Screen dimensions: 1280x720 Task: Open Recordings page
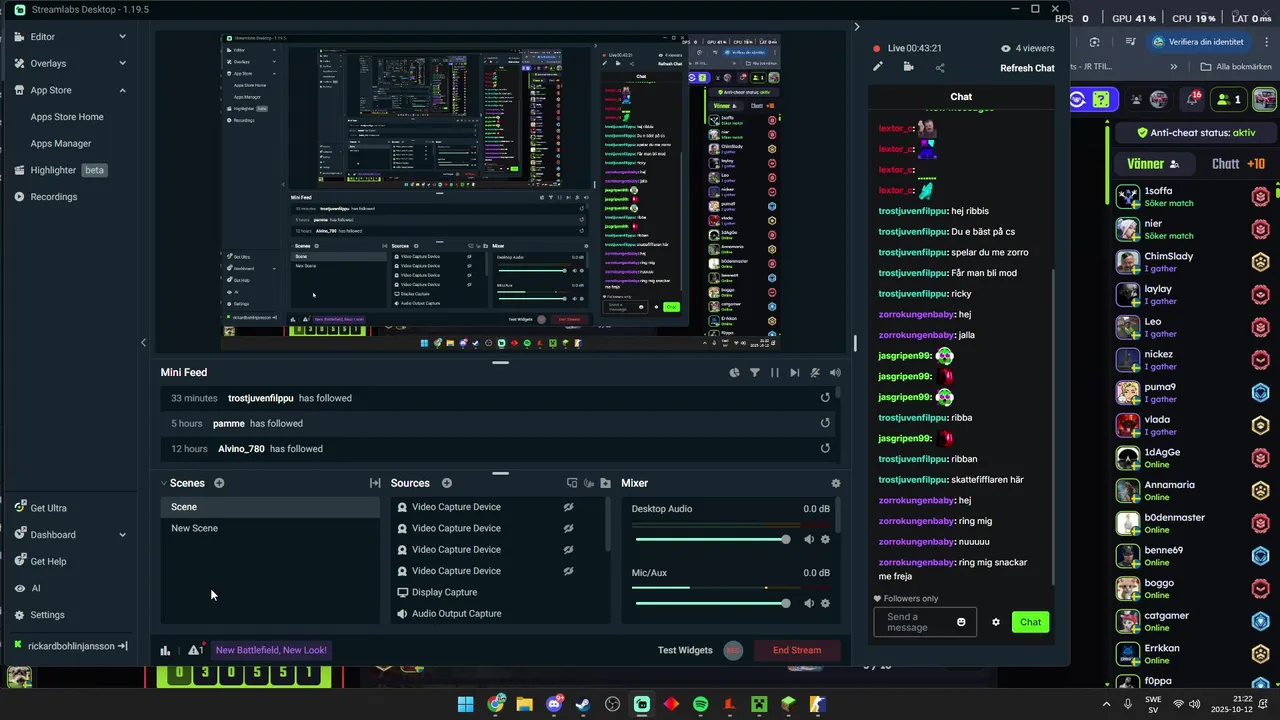pyautogui.click(x=54, y=197)
